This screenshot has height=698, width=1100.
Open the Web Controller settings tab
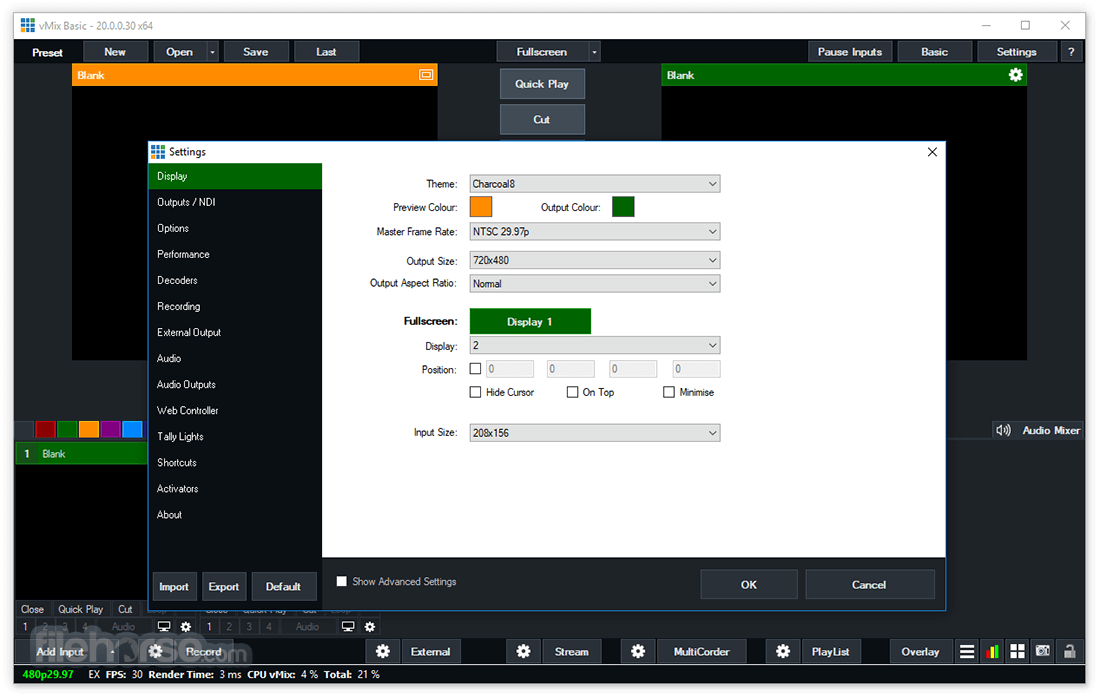click(x=235, y=410)
